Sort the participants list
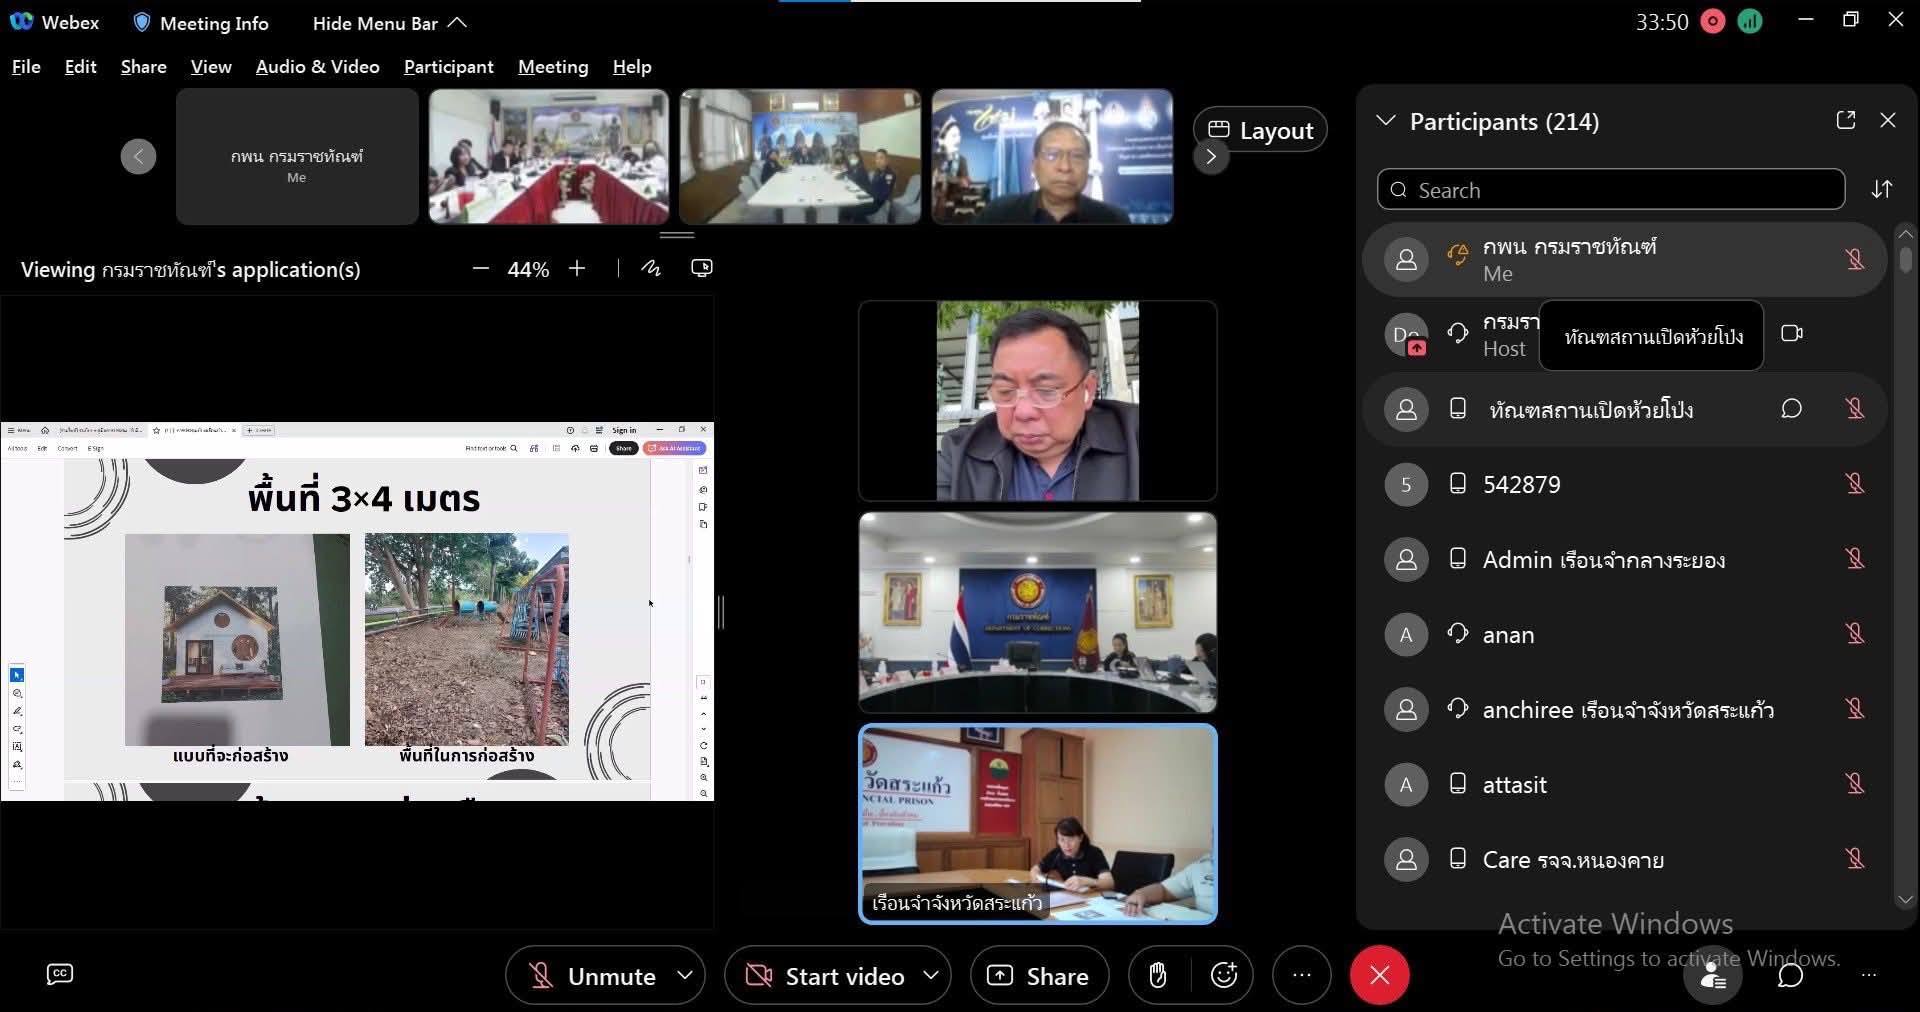This screenshot has width=1920, height=1012. tap(1881, 189)
